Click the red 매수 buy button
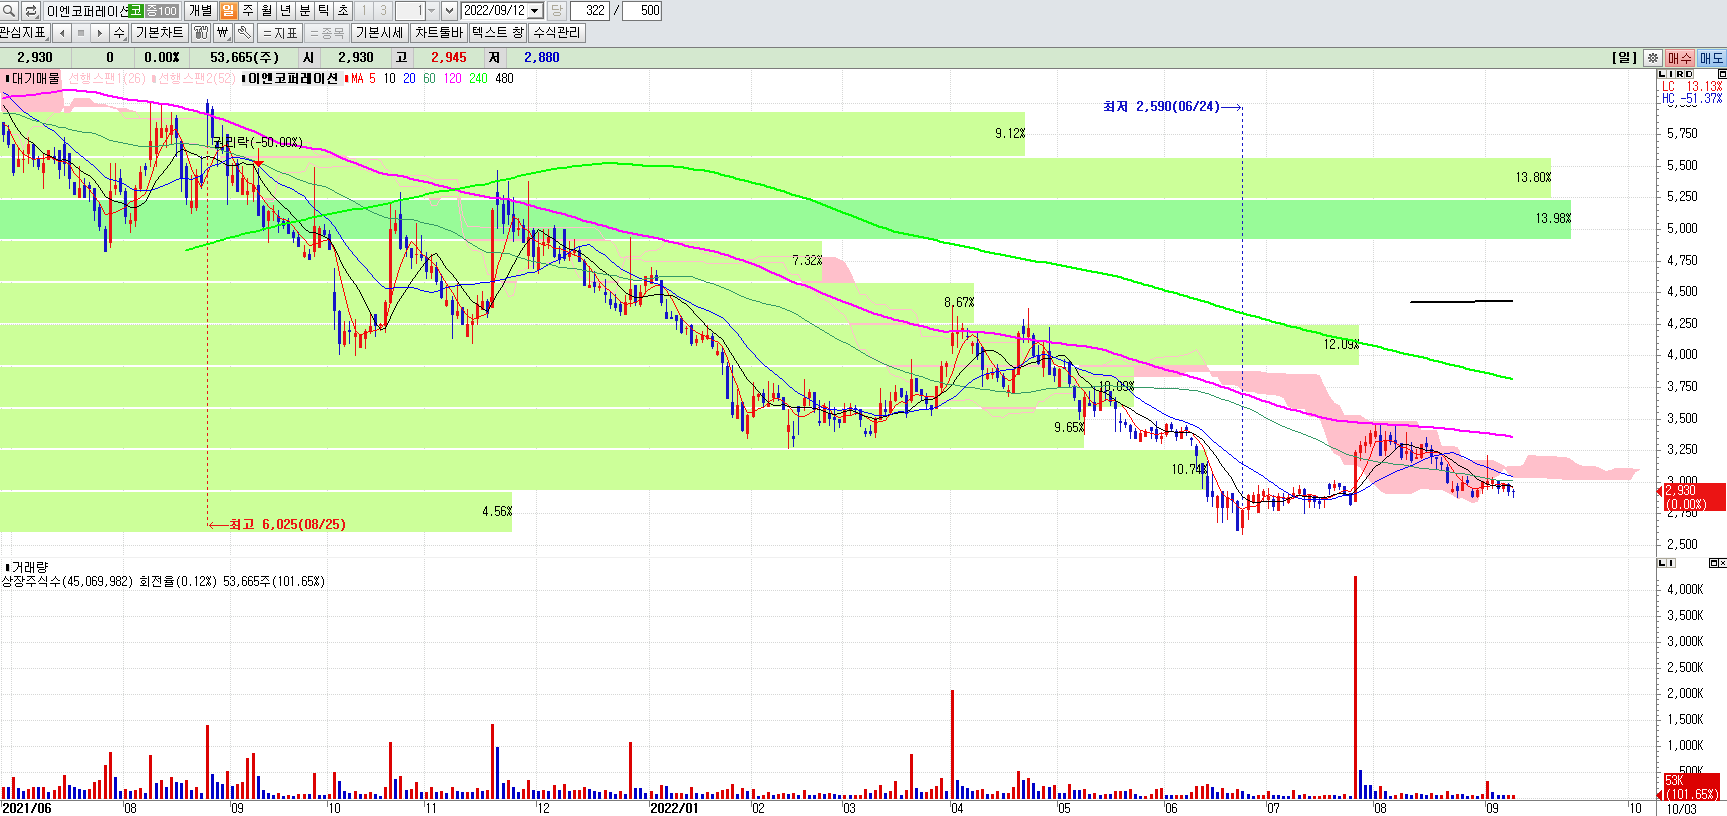Screen dimensions: 1727x816 point(1680,58)
